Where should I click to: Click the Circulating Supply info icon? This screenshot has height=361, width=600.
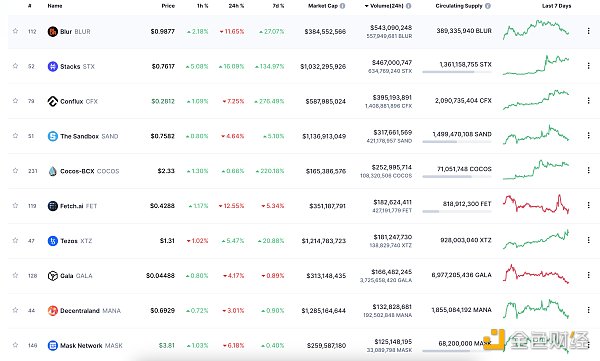tap(488, 6)
